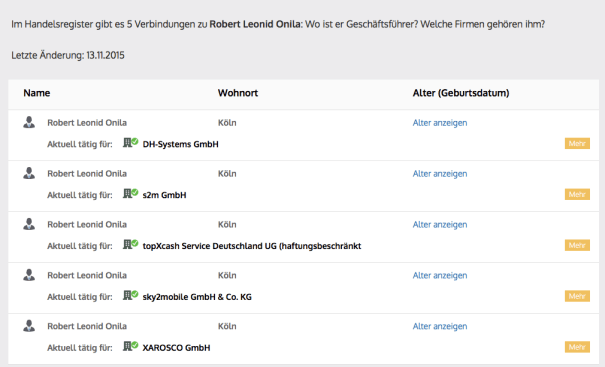Click verified building icon beside sky2mobile GmbH

tap(130, 296)
